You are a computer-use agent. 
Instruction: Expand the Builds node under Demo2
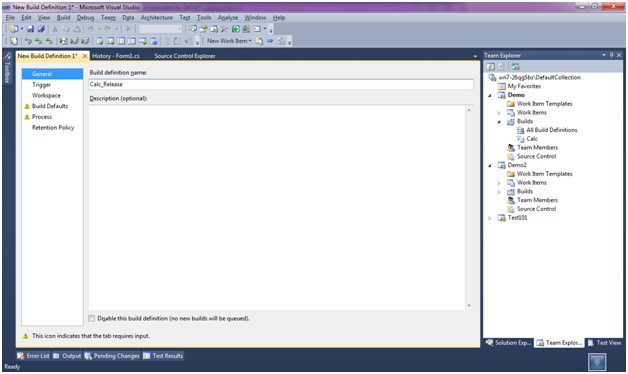coord(499,192)
